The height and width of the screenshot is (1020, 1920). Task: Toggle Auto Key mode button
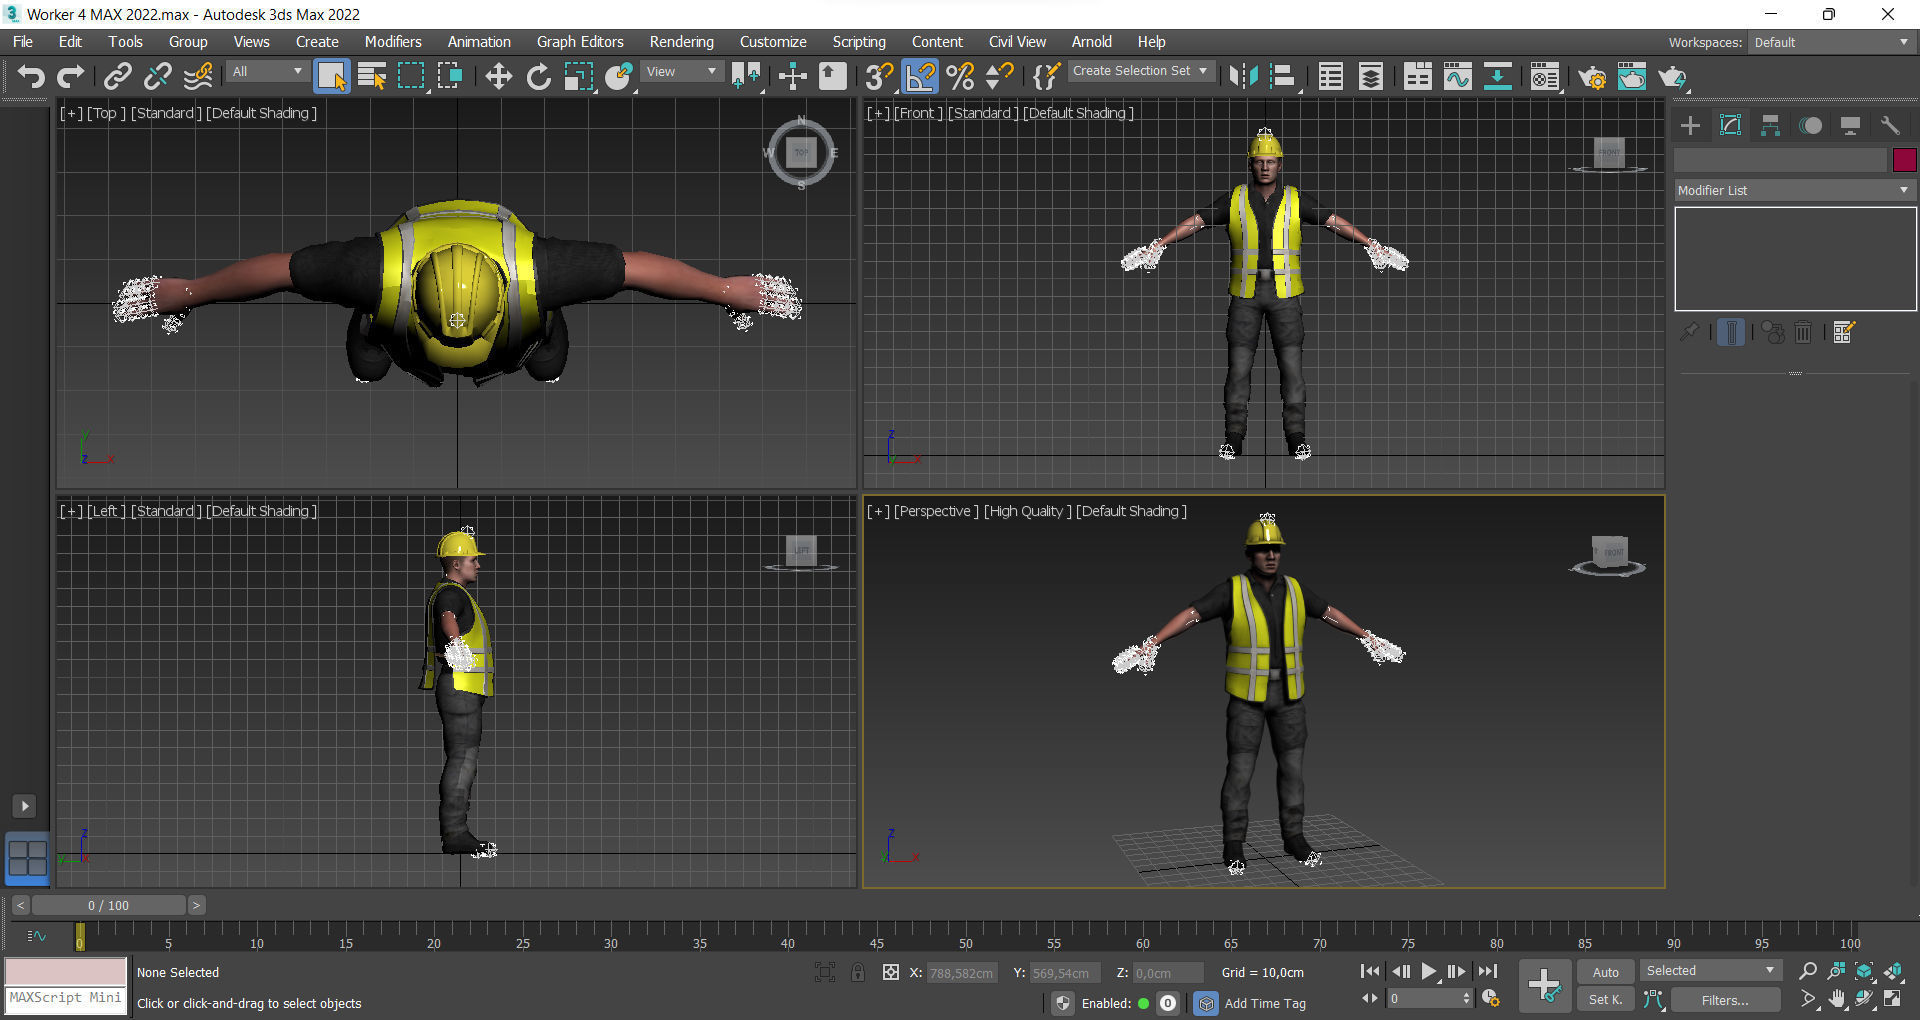point(1605,972)
